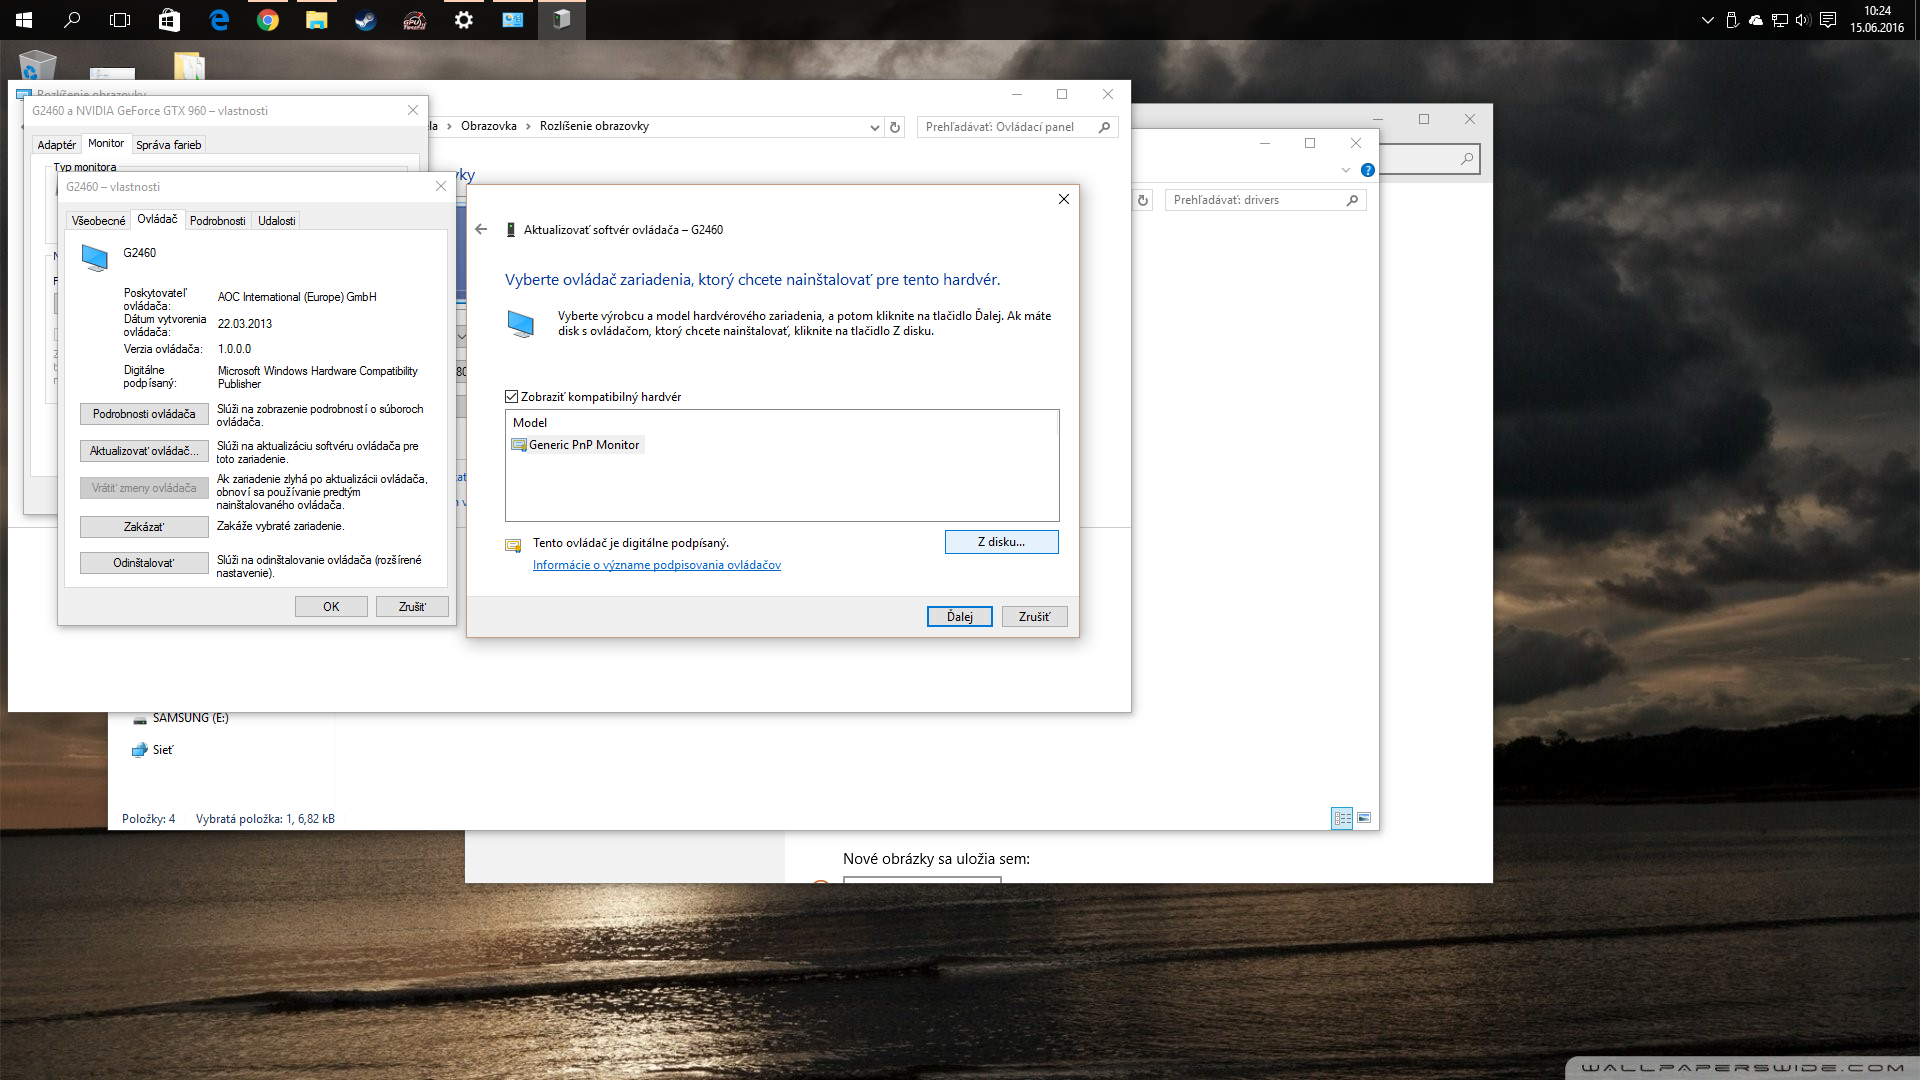The width and height of the screenshot is (1920, 1080).
Task: Open the Windows Store taskbar icon
Action: pos(169,20)
